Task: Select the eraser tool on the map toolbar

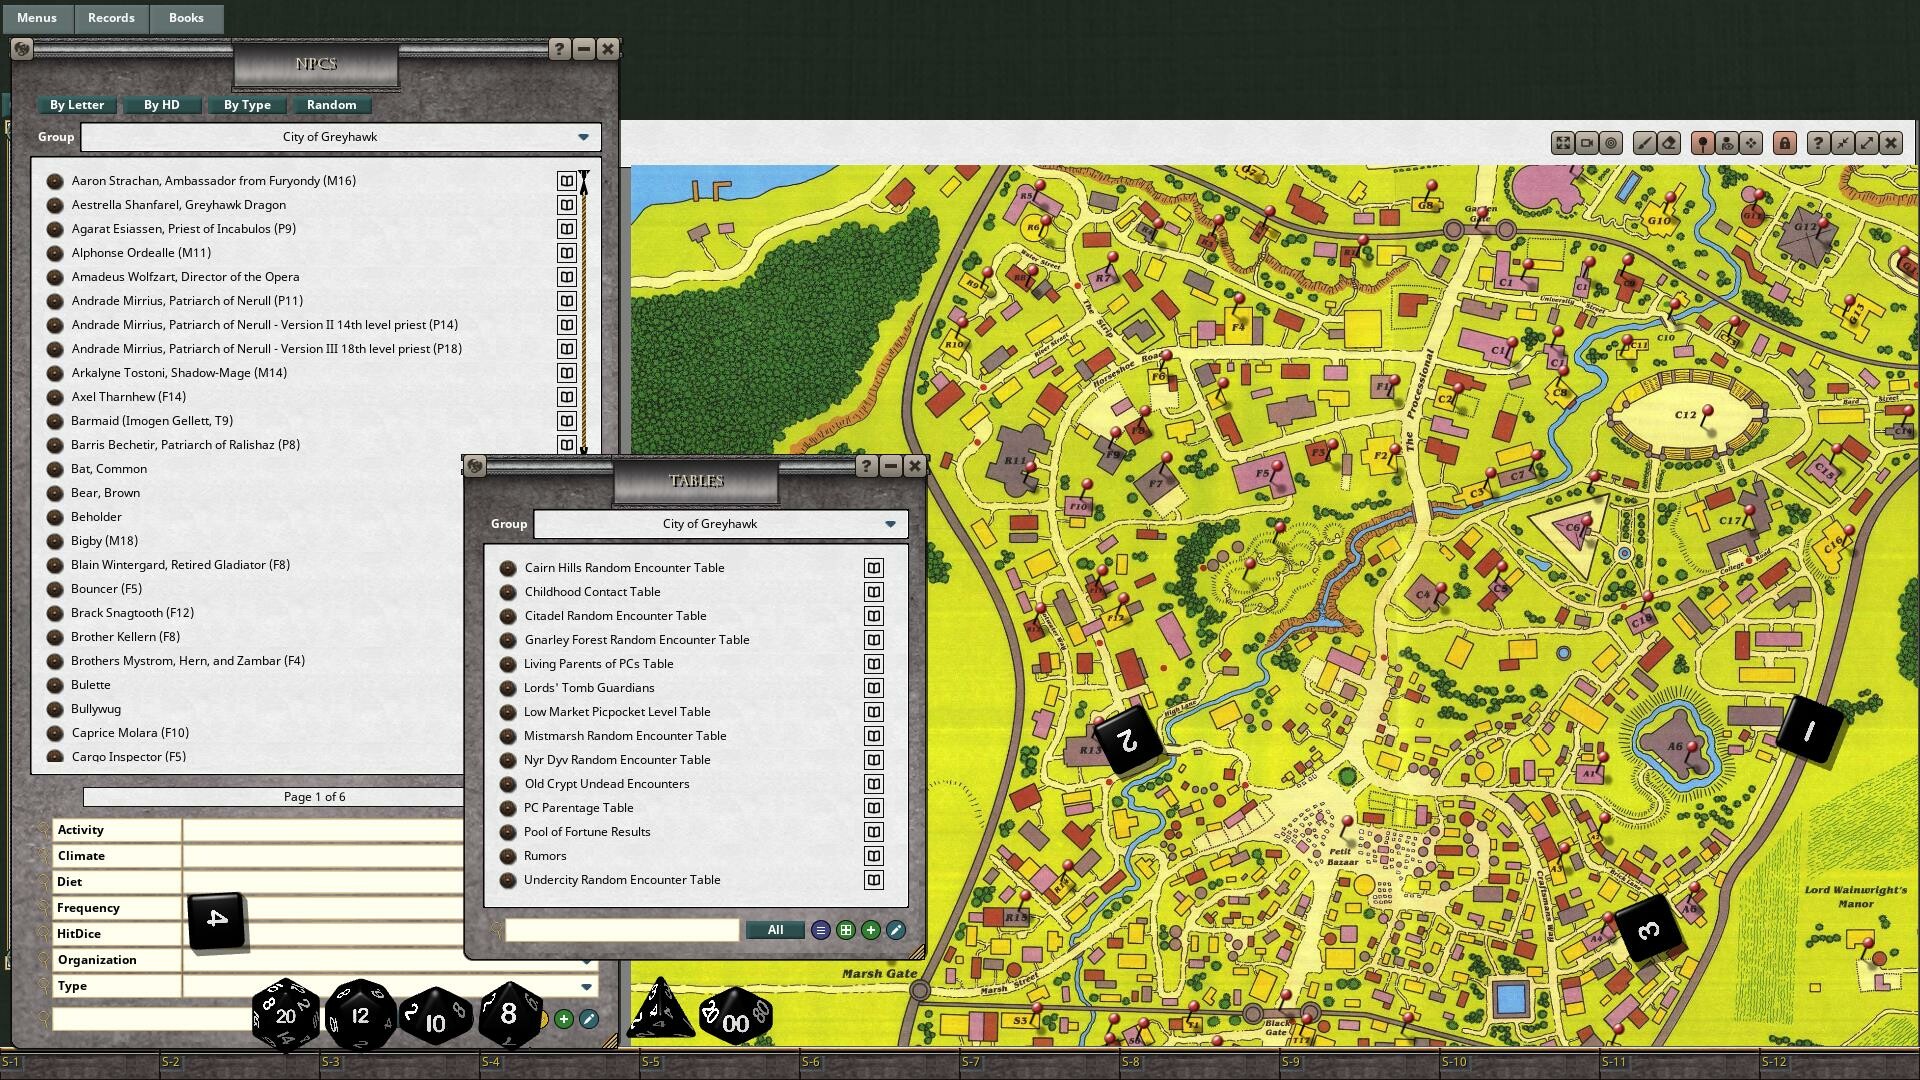Action: [x=1669, y=143]
